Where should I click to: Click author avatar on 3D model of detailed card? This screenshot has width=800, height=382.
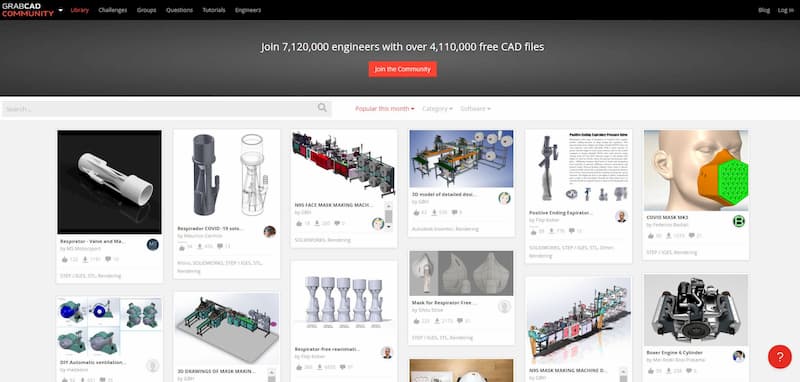[x=505, y=198]
